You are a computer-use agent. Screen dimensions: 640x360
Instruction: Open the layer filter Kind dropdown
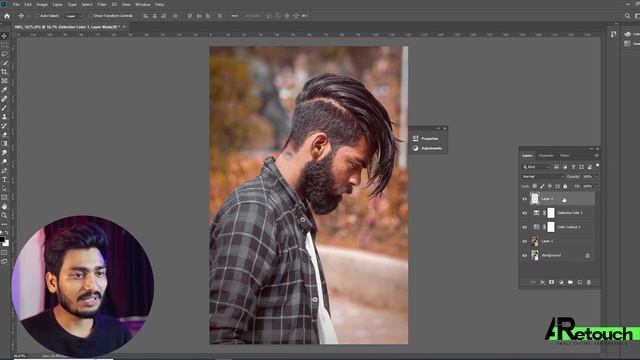pos(536,167)
